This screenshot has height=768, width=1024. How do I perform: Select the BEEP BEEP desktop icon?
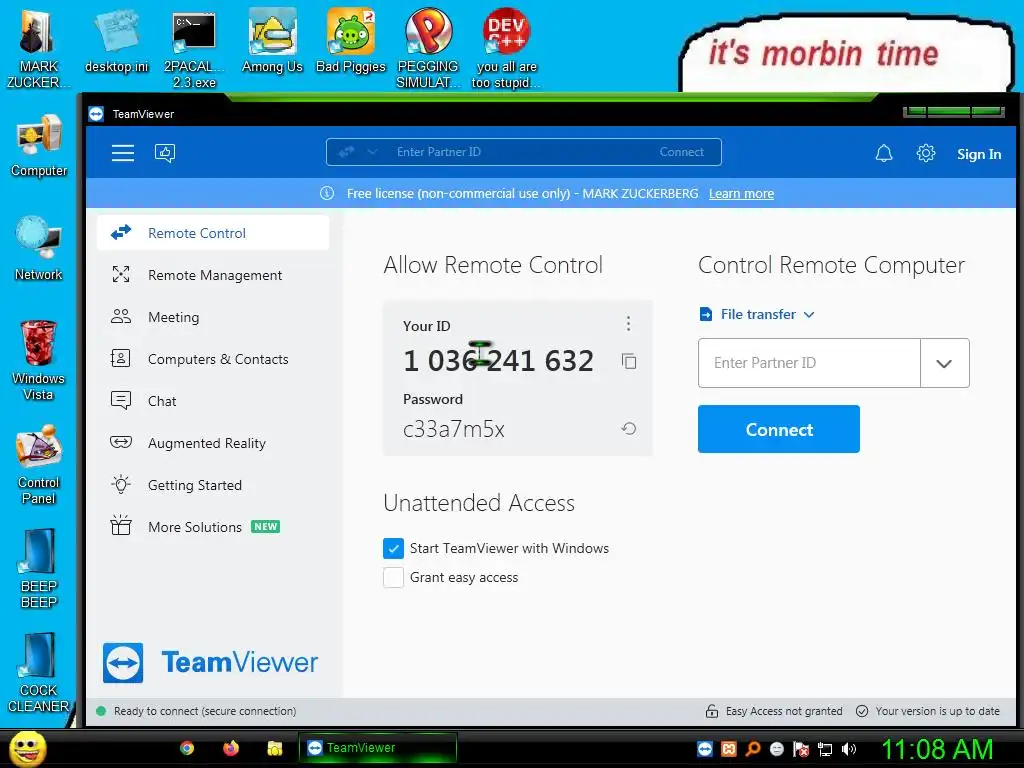pyautogui.click(x=39, y=568)
